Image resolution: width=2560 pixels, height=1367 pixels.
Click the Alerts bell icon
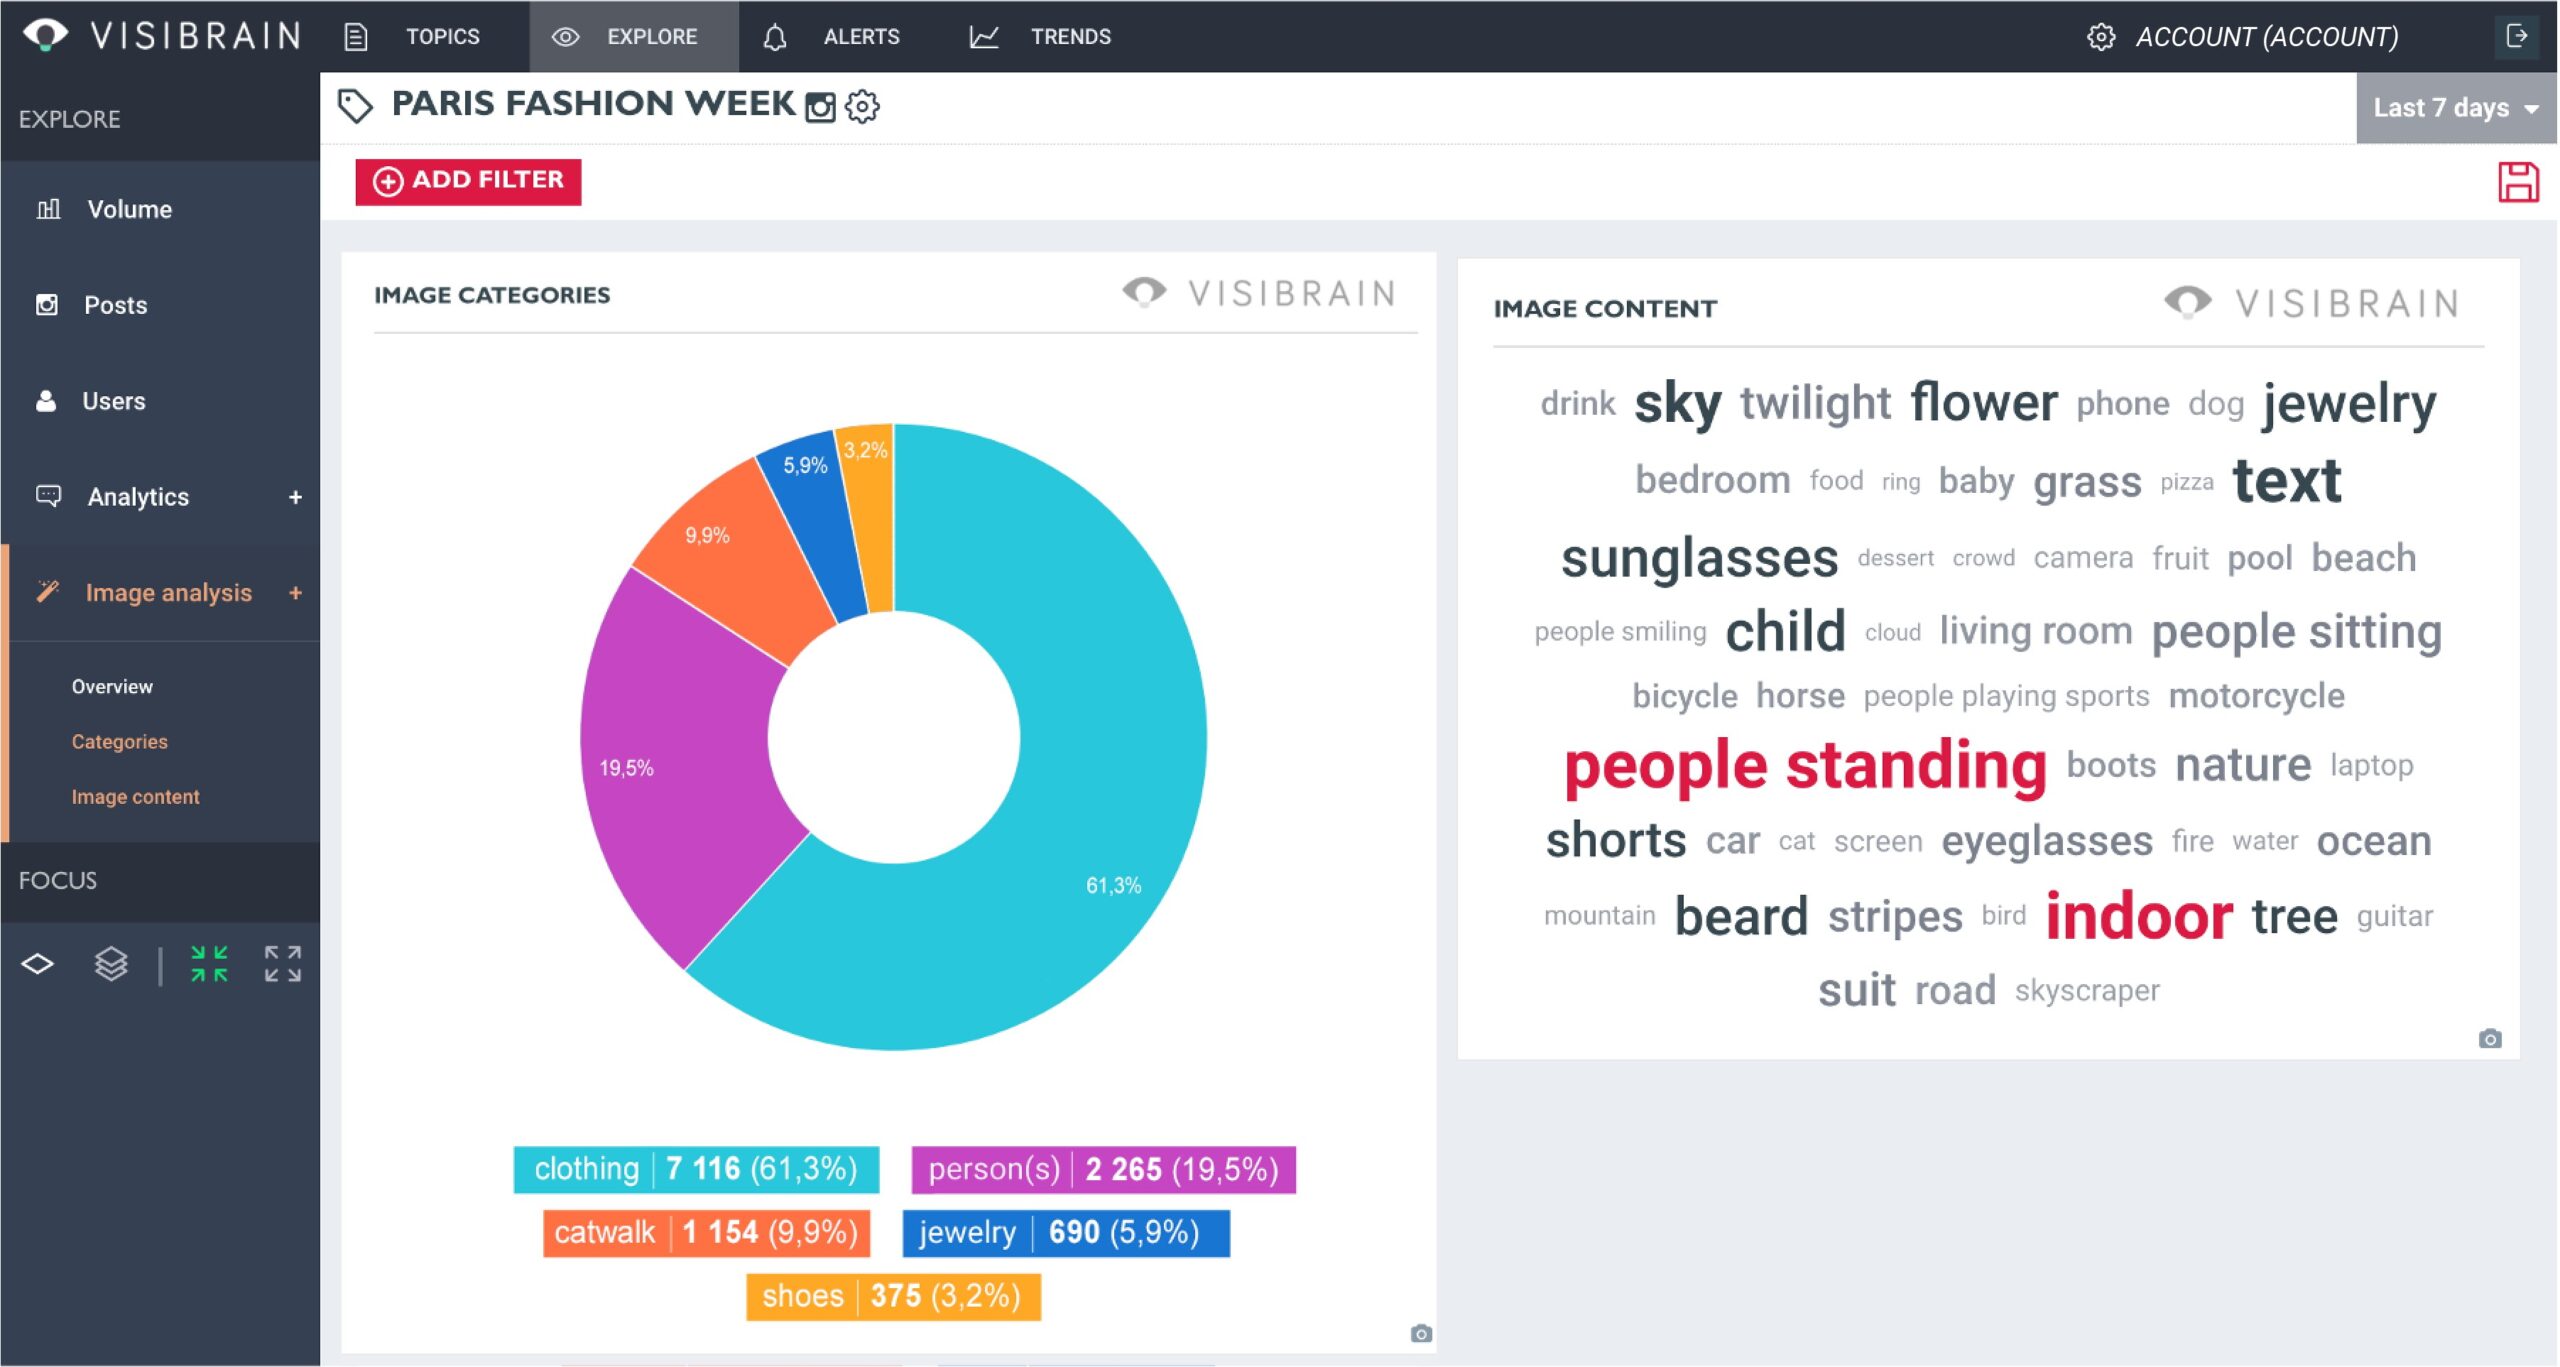point(775,37)
